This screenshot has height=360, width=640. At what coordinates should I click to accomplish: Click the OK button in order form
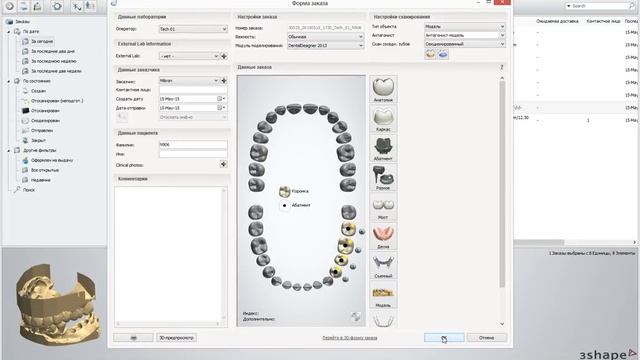(444, 338)
